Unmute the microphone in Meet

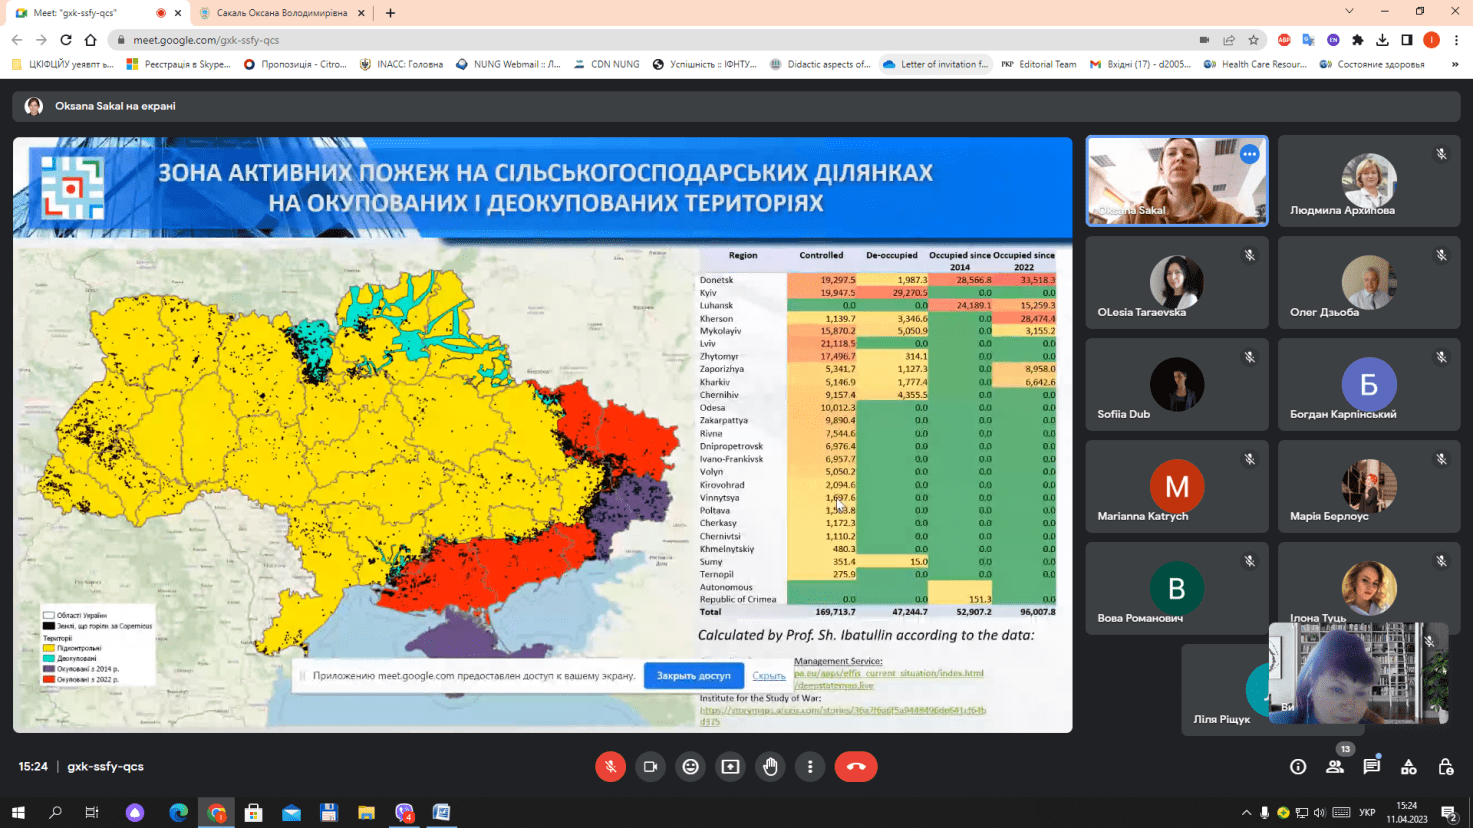coord(610,766)
